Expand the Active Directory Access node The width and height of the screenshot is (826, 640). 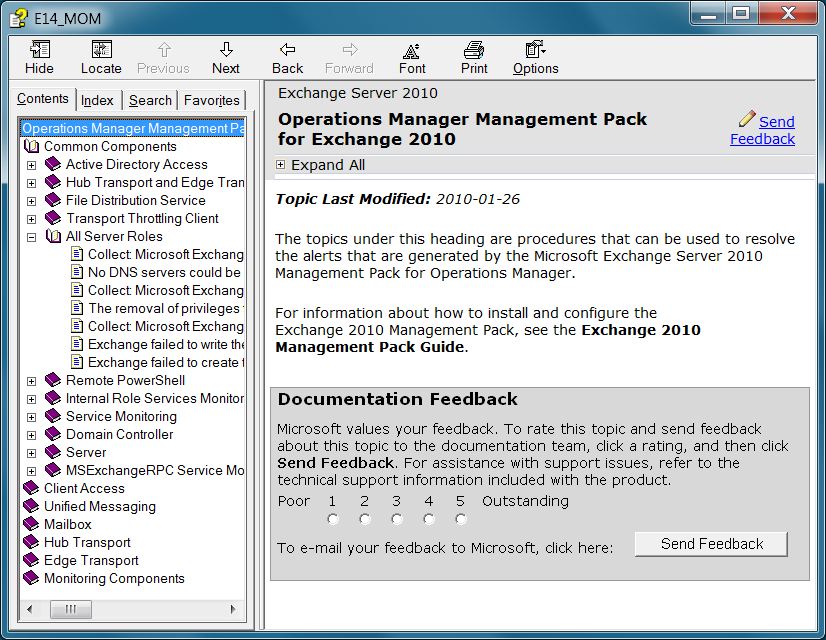click(x=31, y=165)
